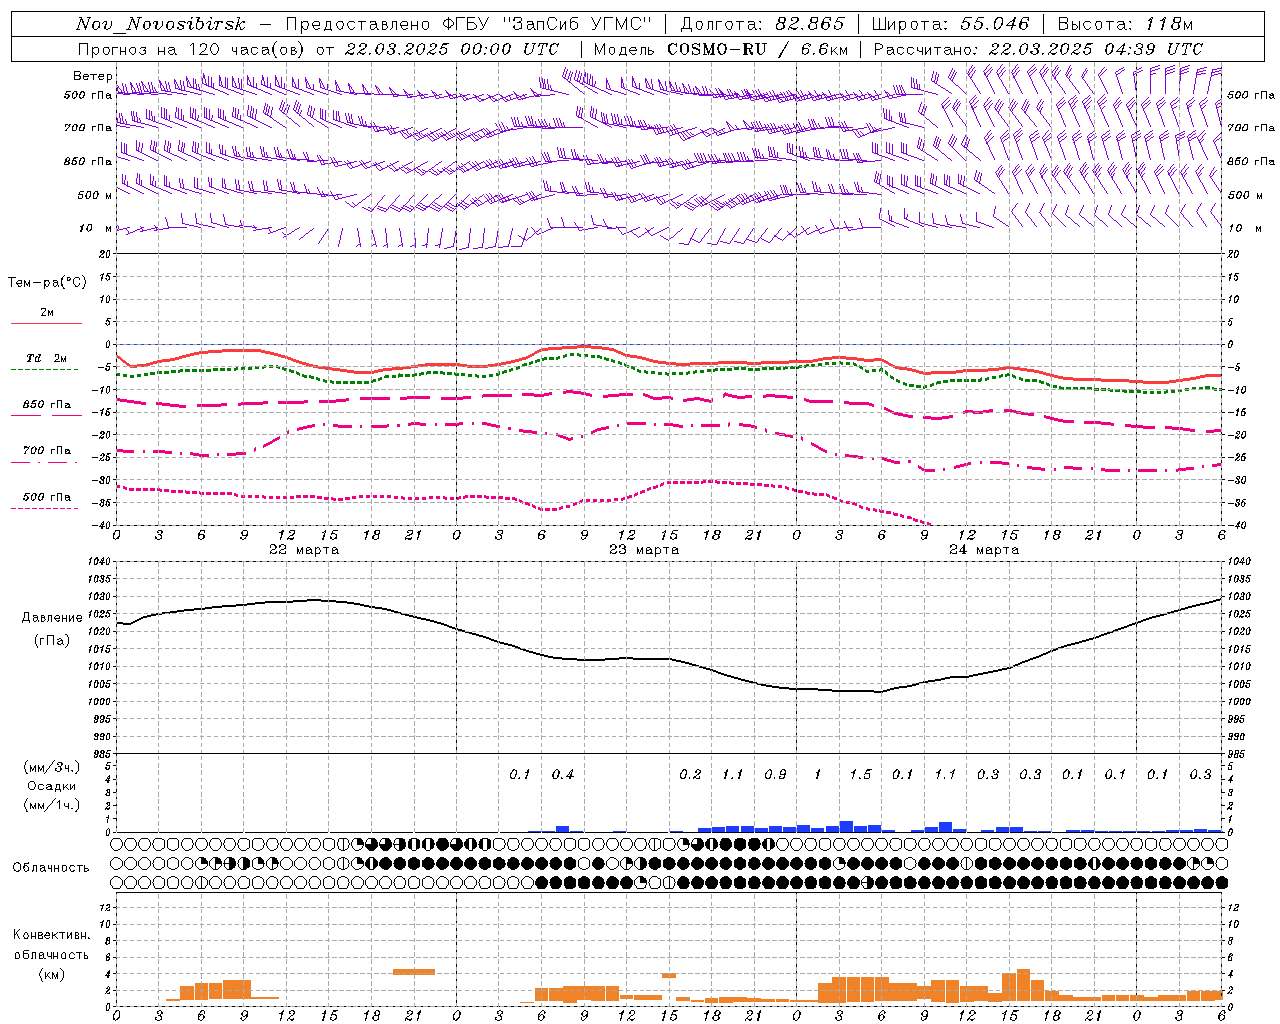
Task: Select the Осадки panel label
Action: [52, 786]
